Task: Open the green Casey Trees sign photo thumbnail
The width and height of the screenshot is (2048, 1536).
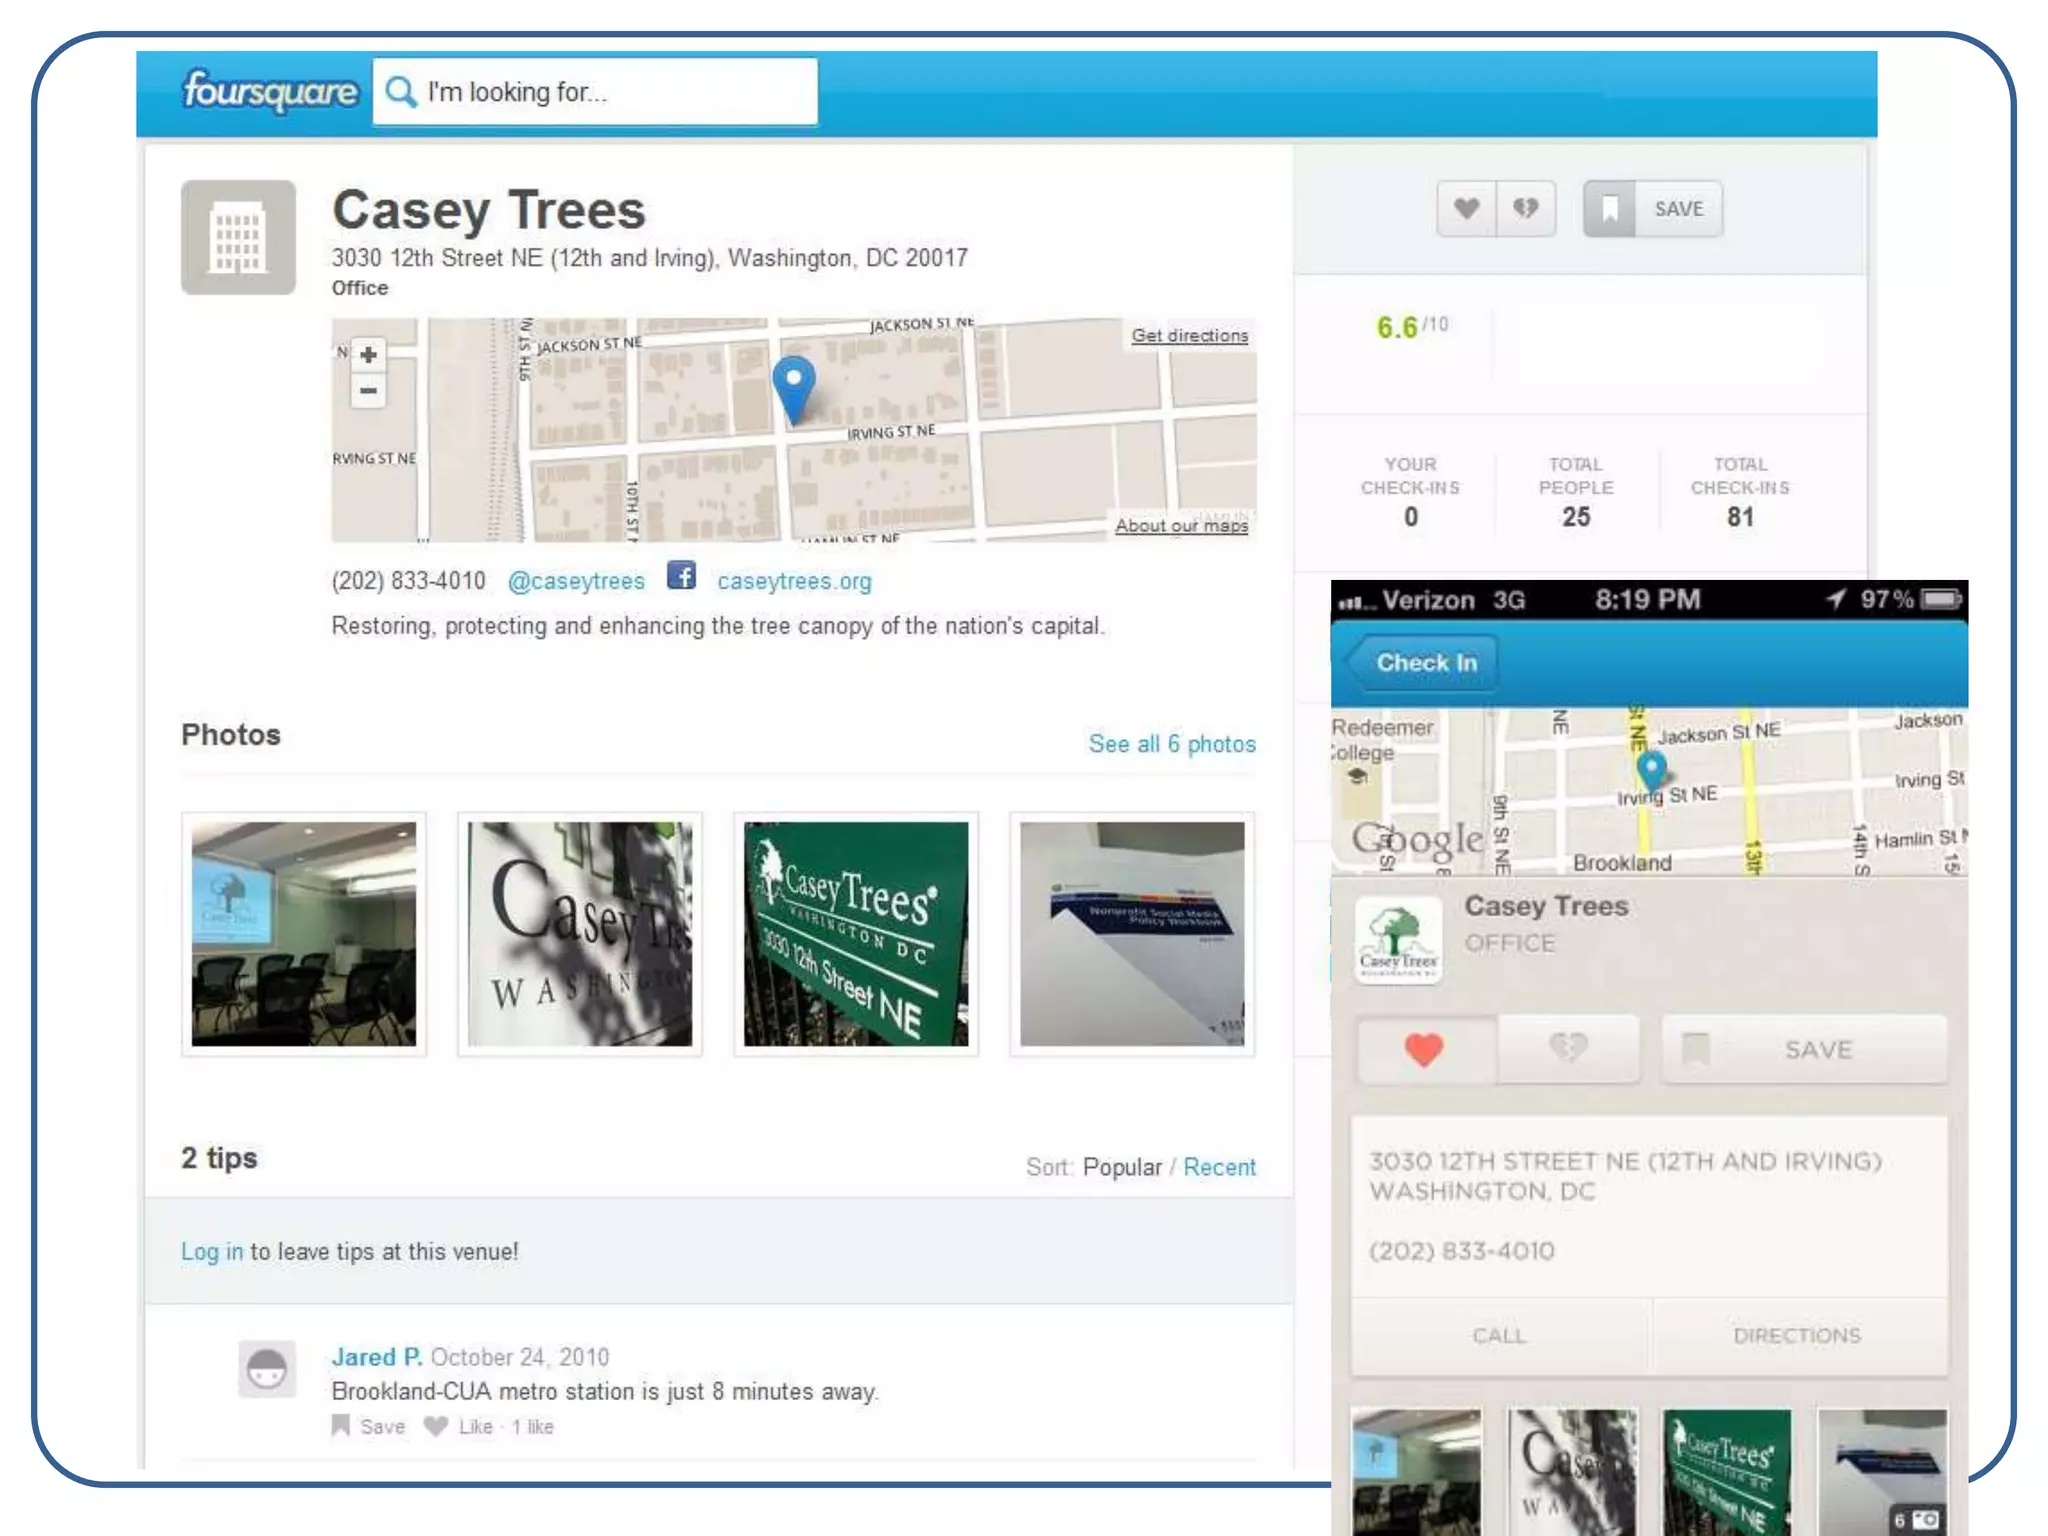Action: pos(856,934)
